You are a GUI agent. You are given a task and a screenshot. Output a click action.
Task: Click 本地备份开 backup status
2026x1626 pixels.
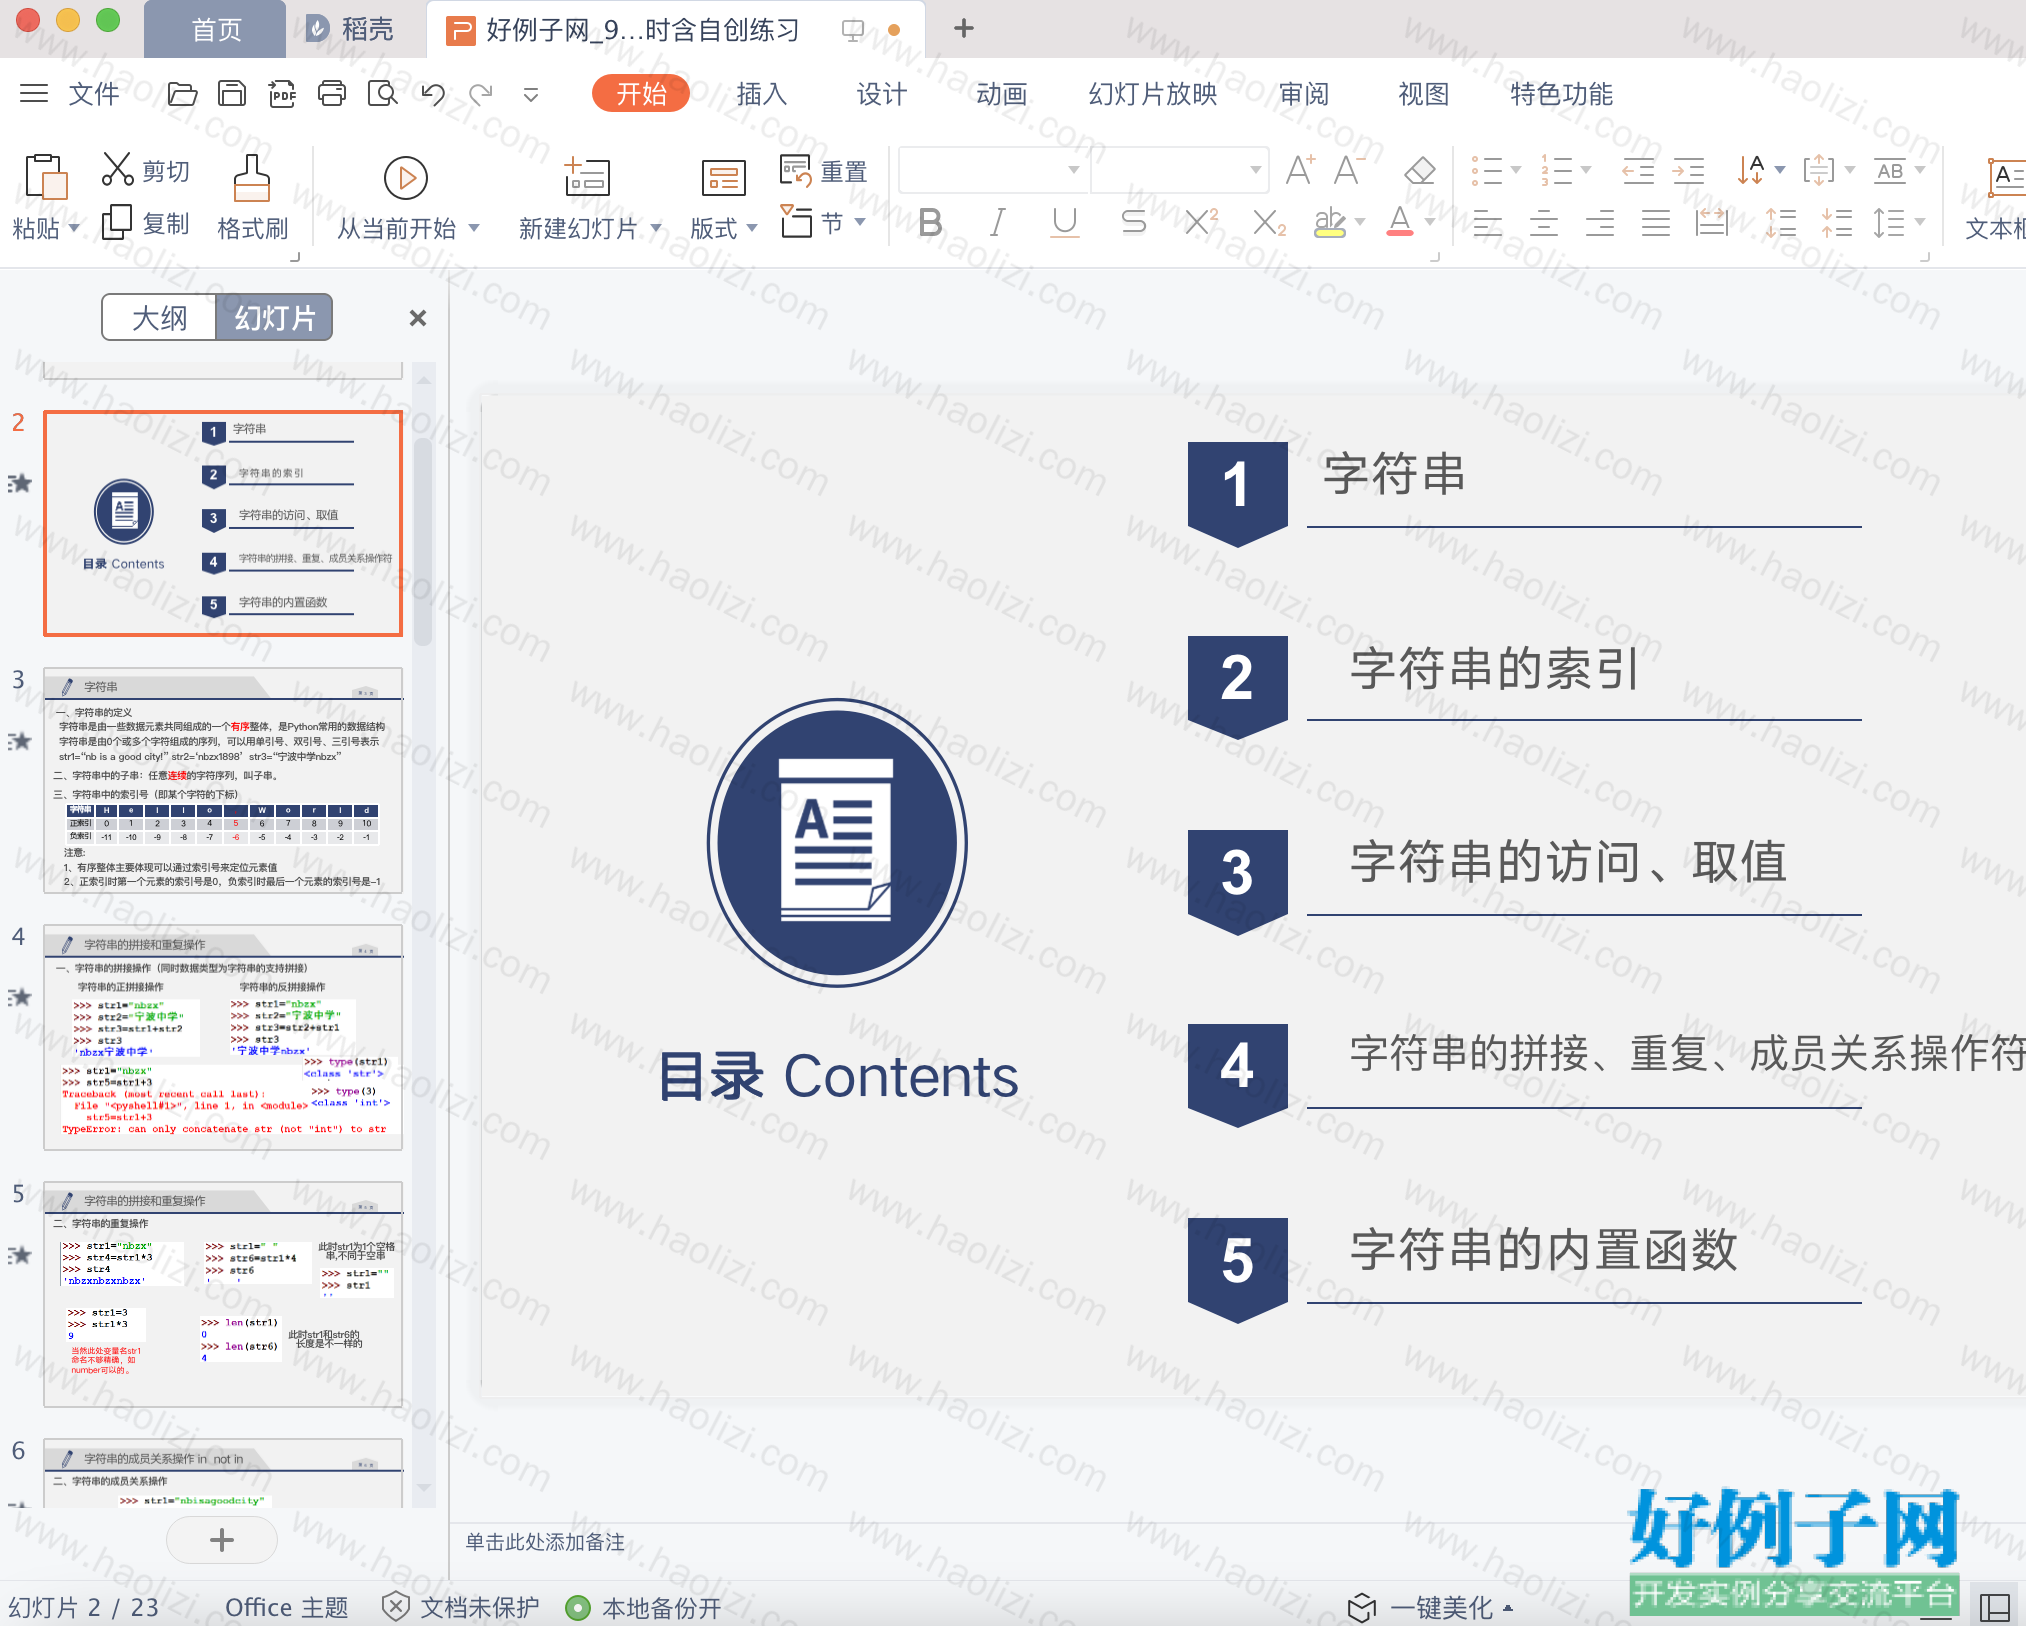643,1607
